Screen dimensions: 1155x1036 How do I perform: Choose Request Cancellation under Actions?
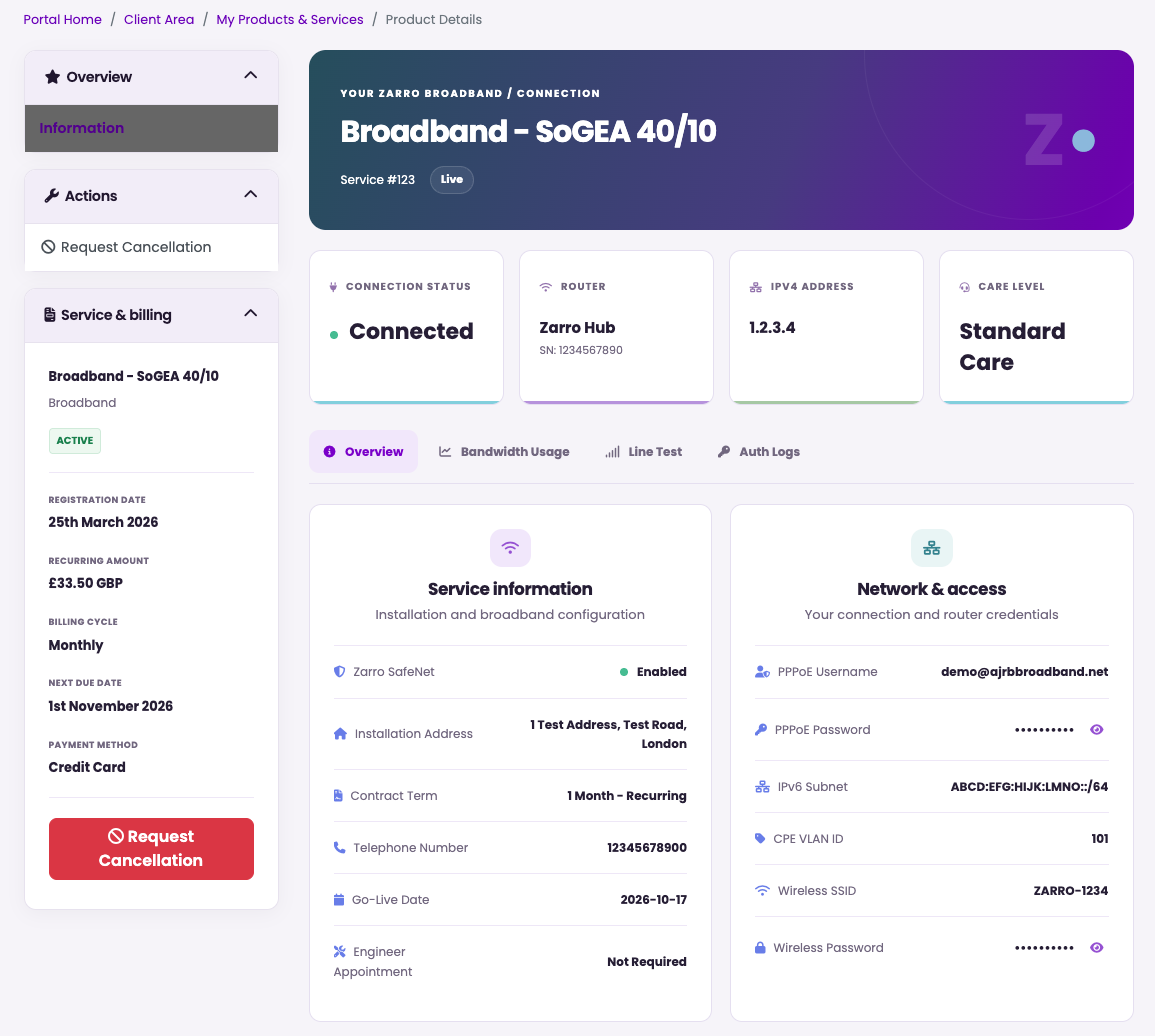152,247
